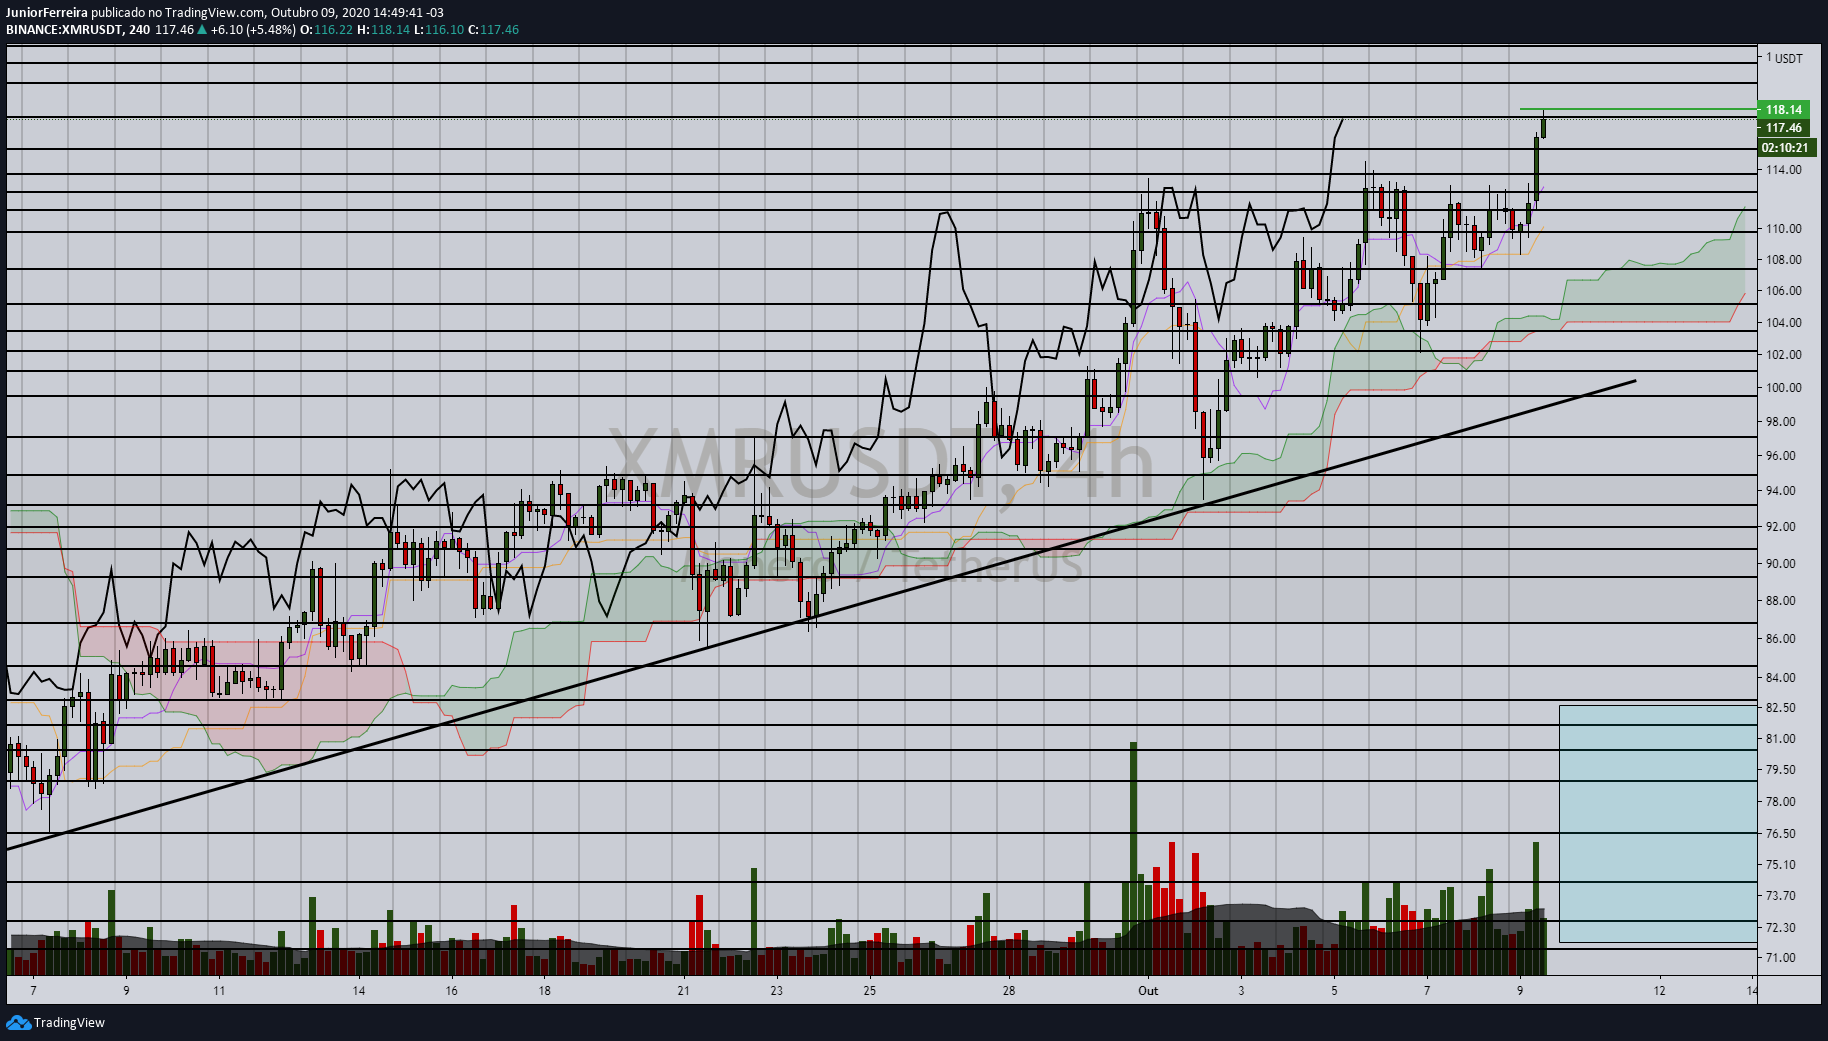Viewport: 1828px width, 1041px height.
Task: Click the 106.00 price axis value
Action: (x=1784, y=291)
